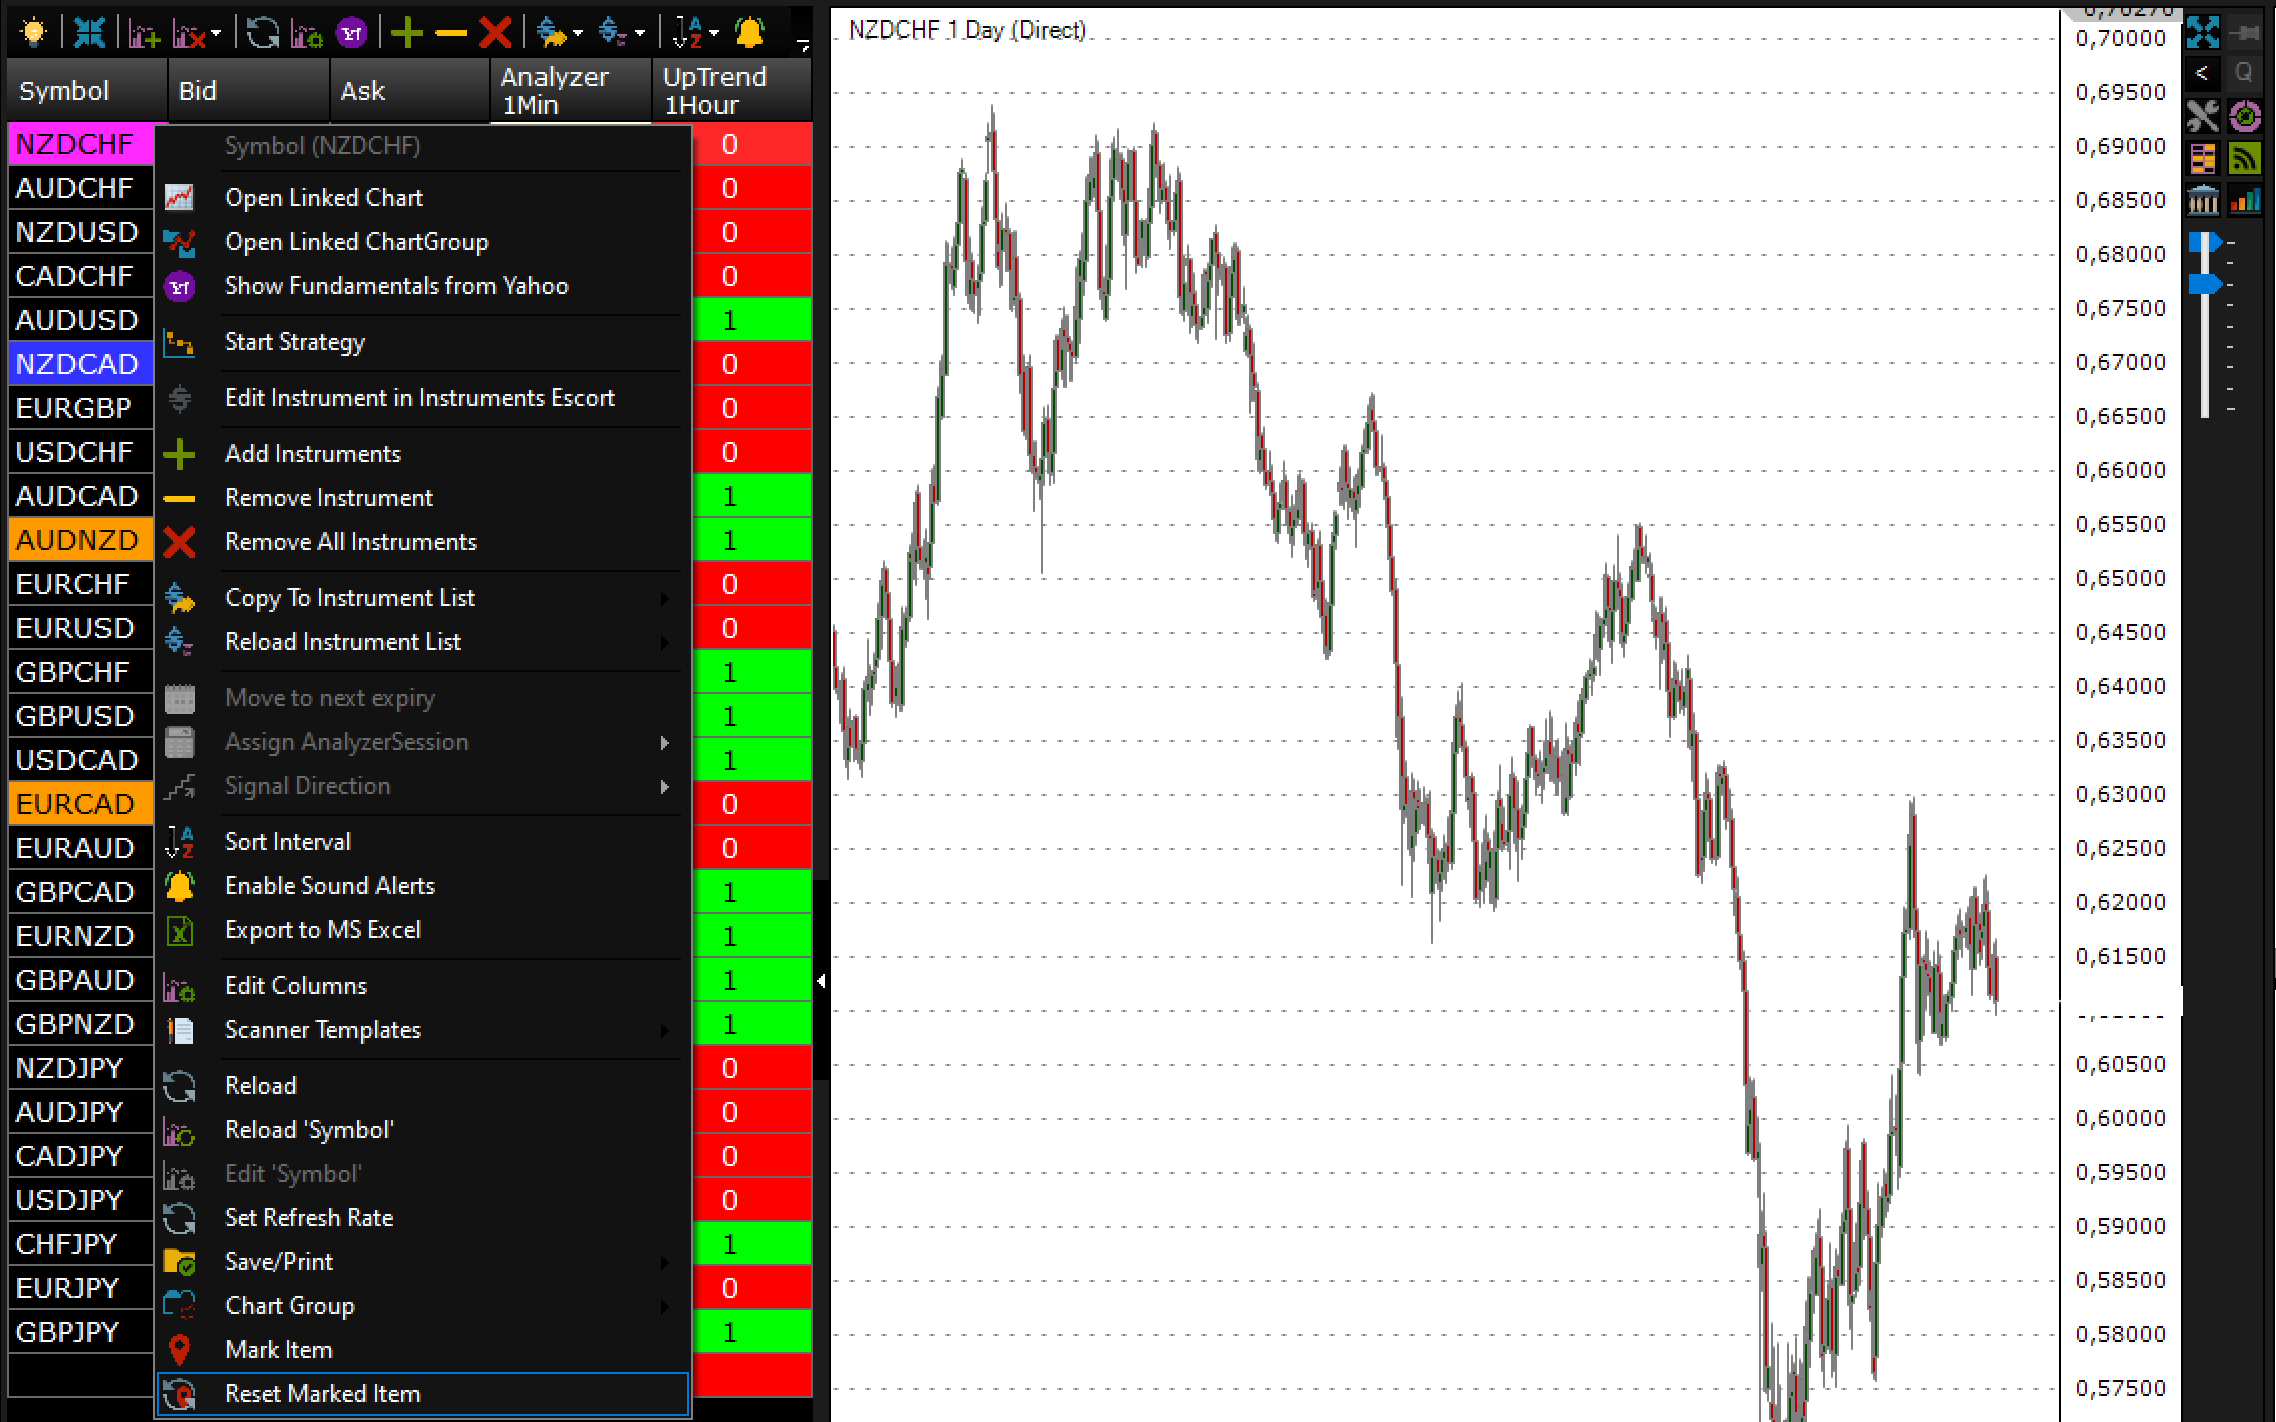Click the Yahoo fundamentals toolbar icon
Image resolution: width=2276 pixels, height=1422 pixels.
coord(351,33)
